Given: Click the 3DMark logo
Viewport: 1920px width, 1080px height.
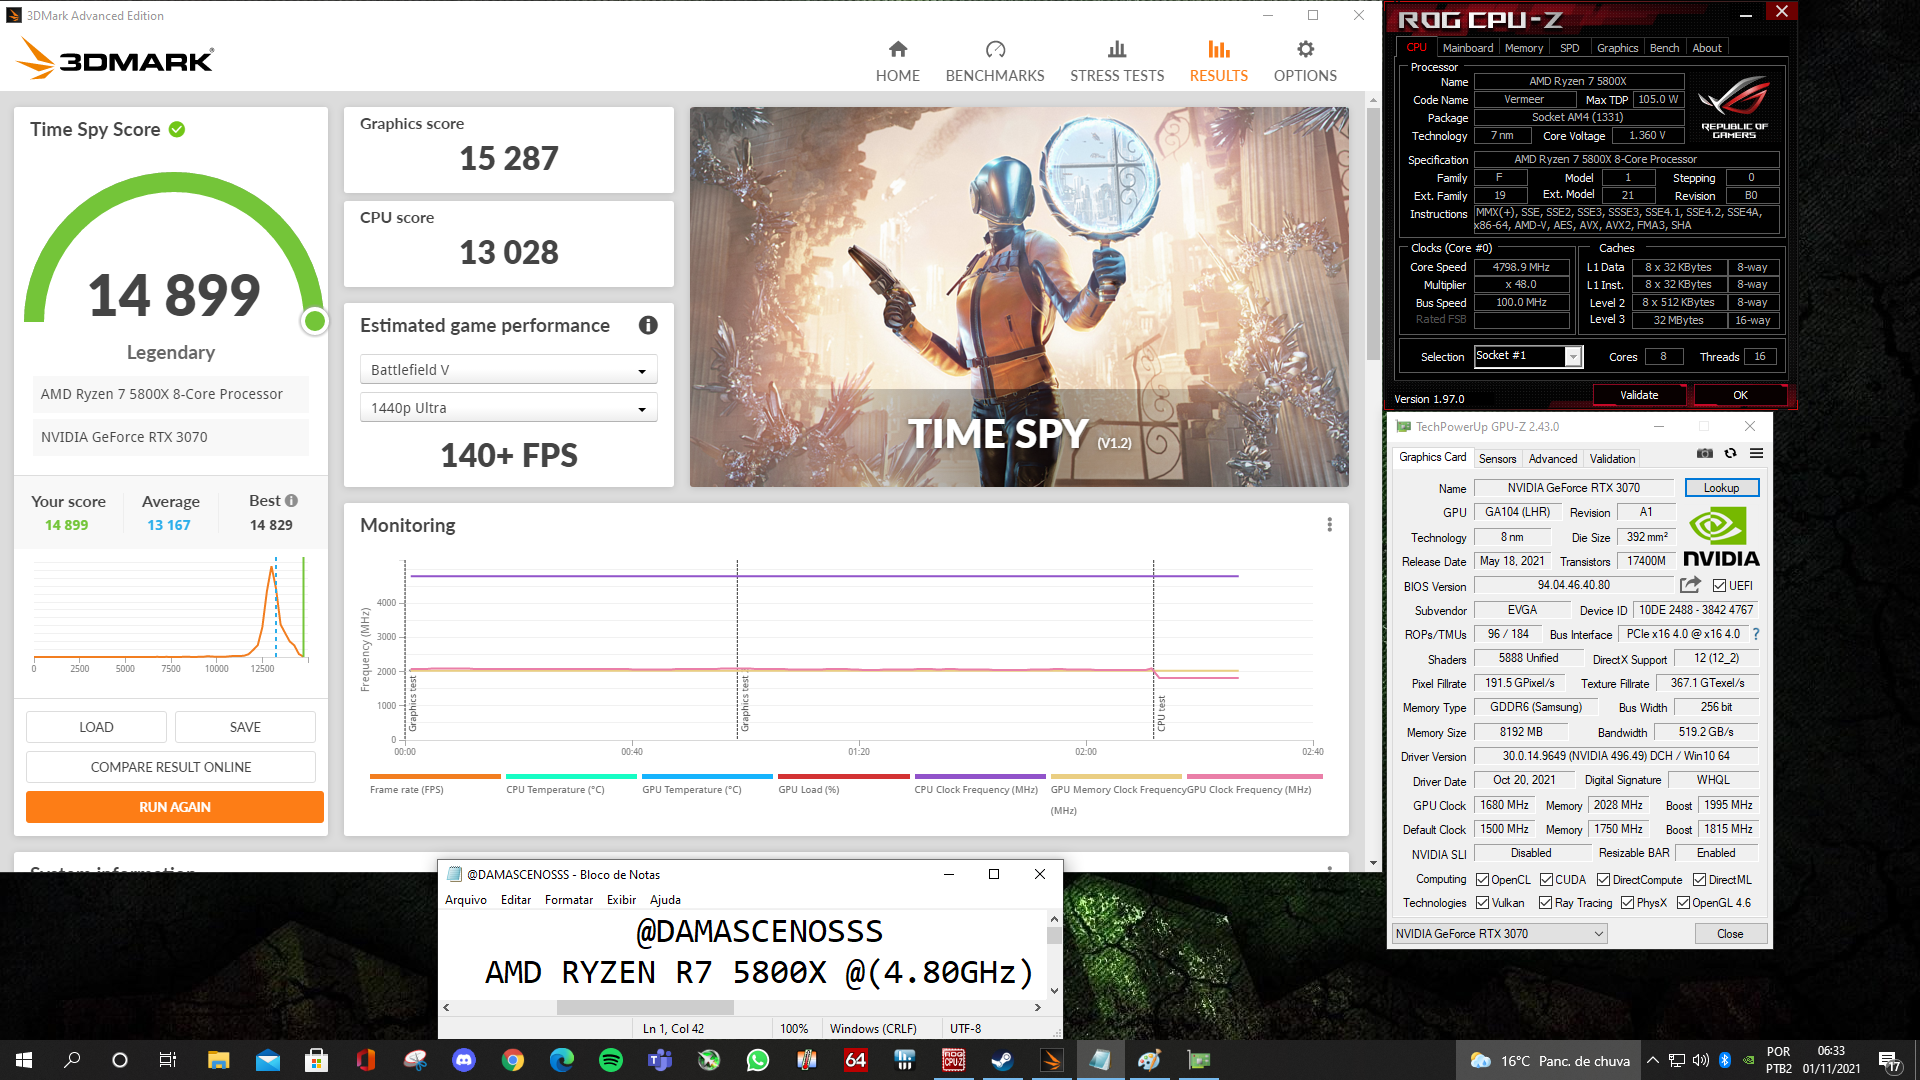Looking at the screenshot, I should coord(115,58).
